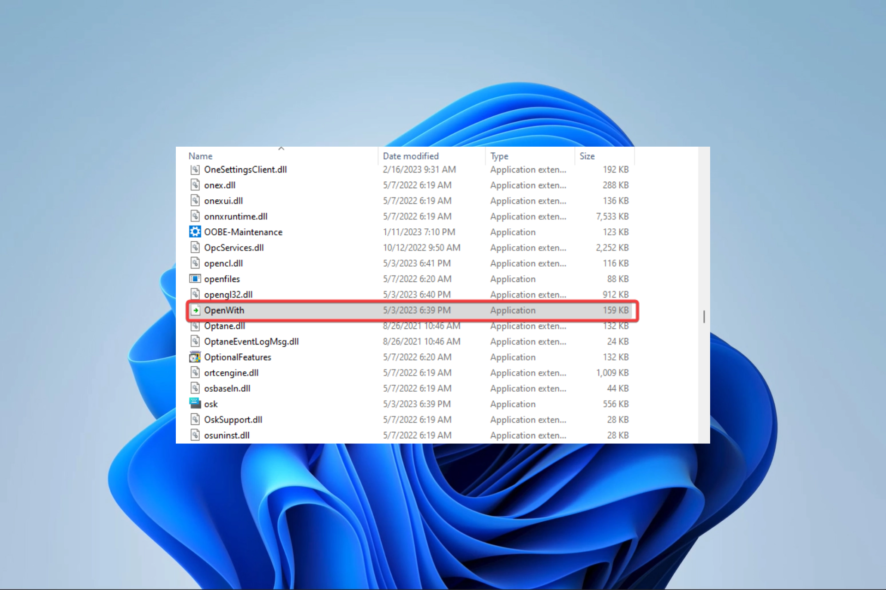
Task: Click the 2/16/2023 9:31 AM date cell
Action: [x=419, y=170]
